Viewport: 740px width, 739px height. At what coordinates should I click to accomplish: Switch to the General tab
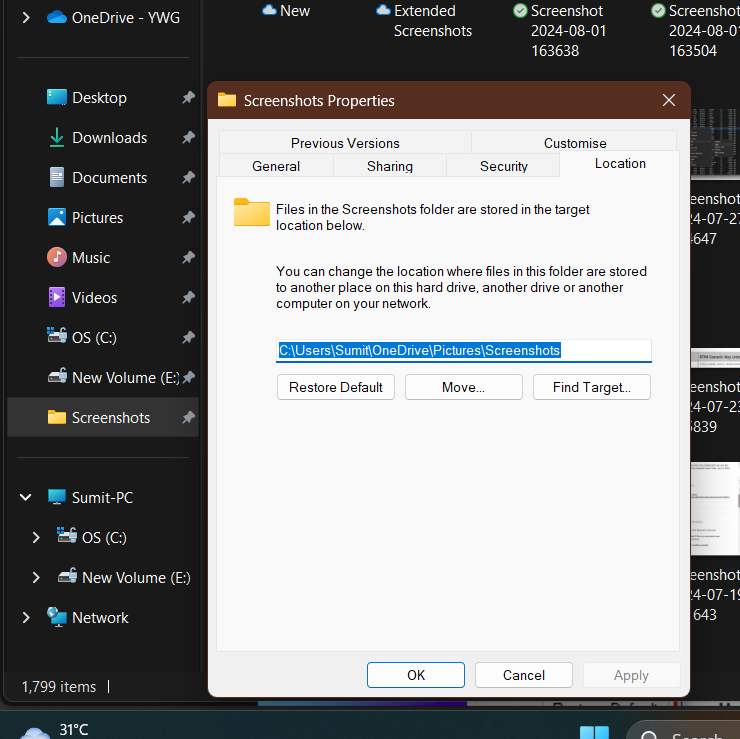[276, 166]
